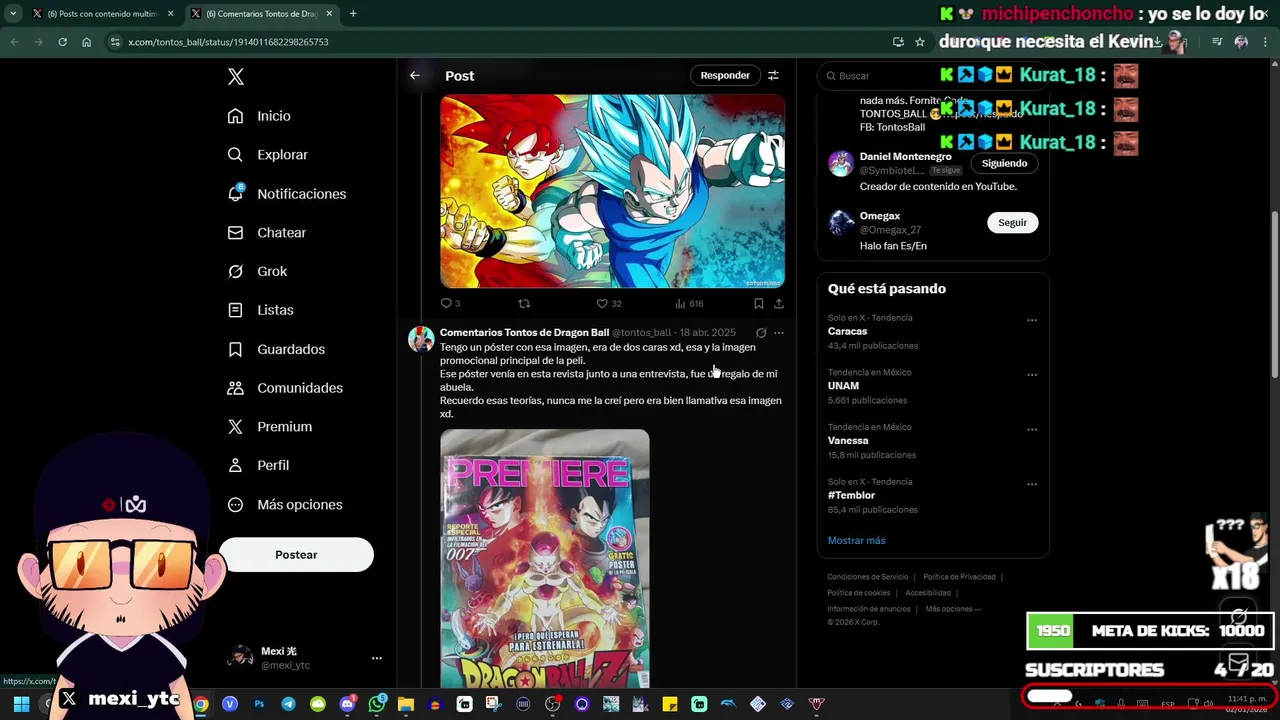Click Chrome home button

(x=87, y=42)
